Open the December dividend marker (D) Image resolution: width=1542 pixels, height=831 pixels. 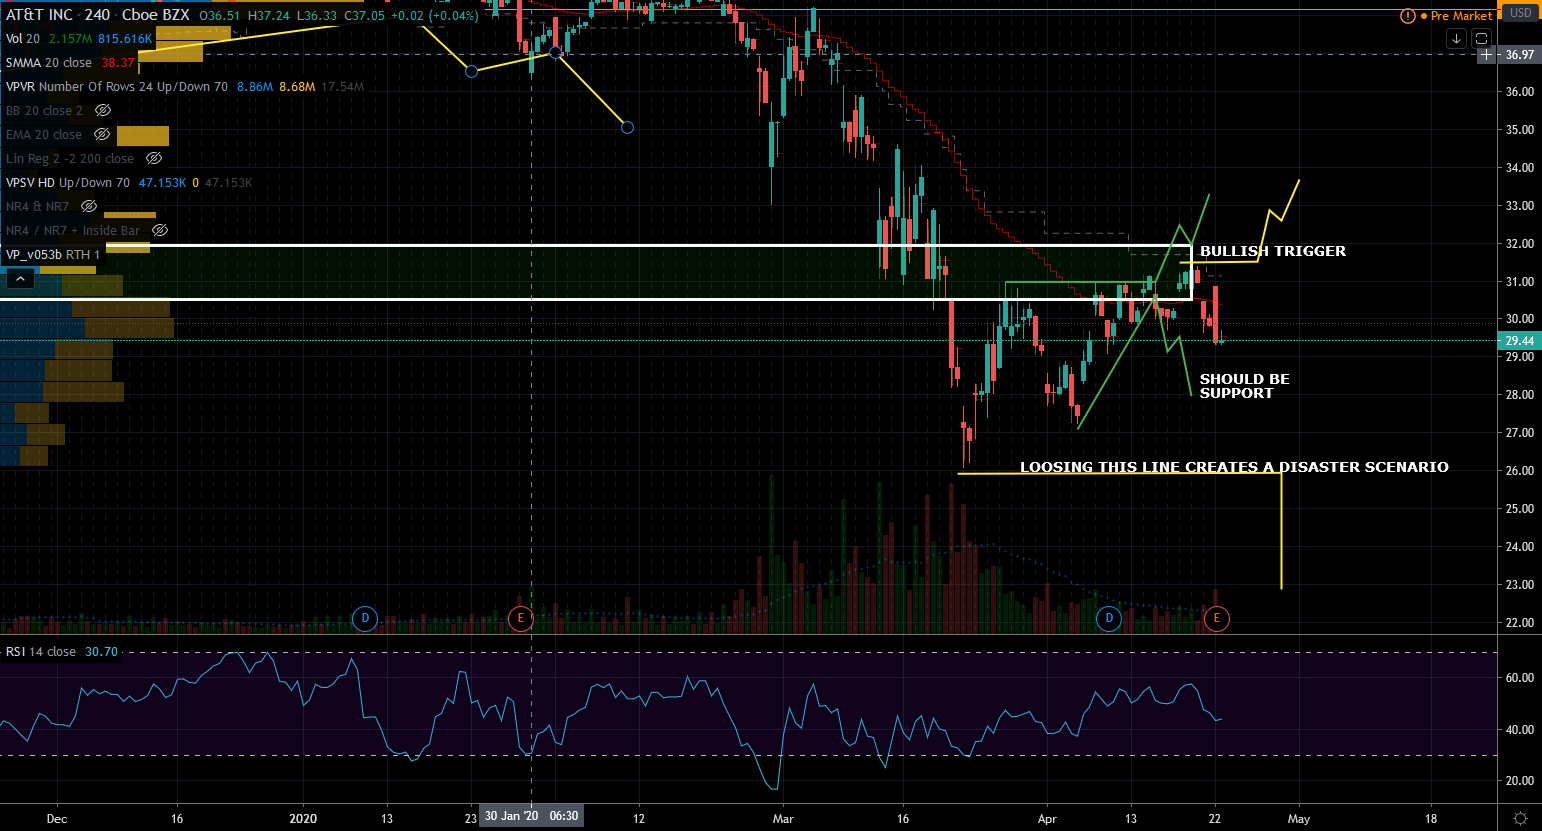[x=365, y=618]
